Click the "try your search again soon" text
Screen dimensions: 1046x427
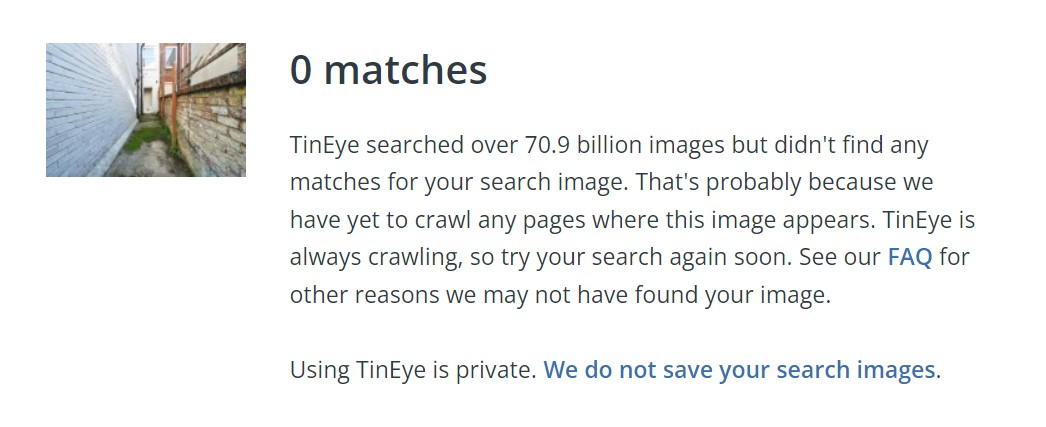click(646, 258)
